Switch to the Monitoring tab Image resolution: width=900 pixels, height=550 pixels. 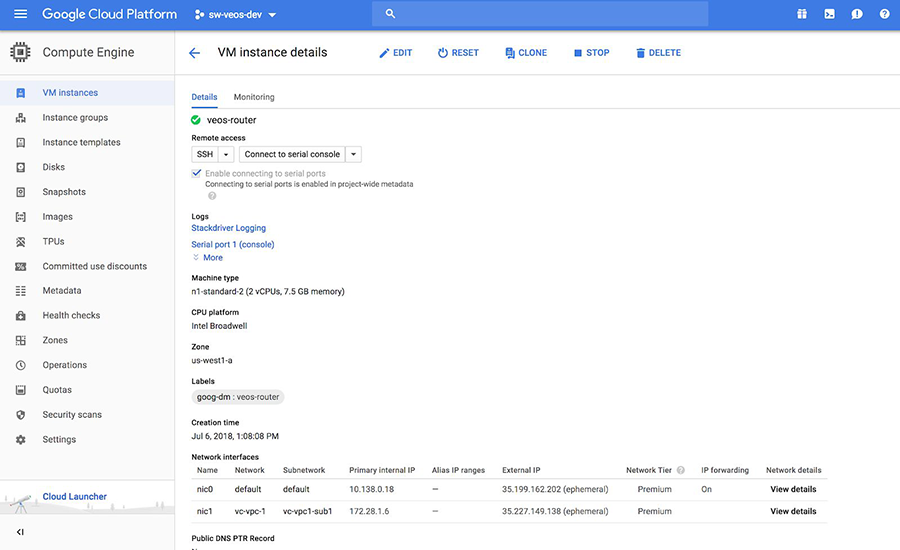[254, 97]
